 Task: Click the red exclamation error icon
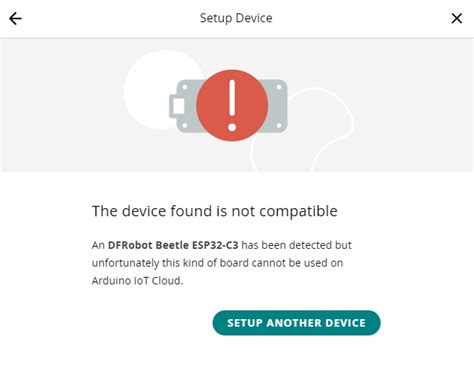232,105
